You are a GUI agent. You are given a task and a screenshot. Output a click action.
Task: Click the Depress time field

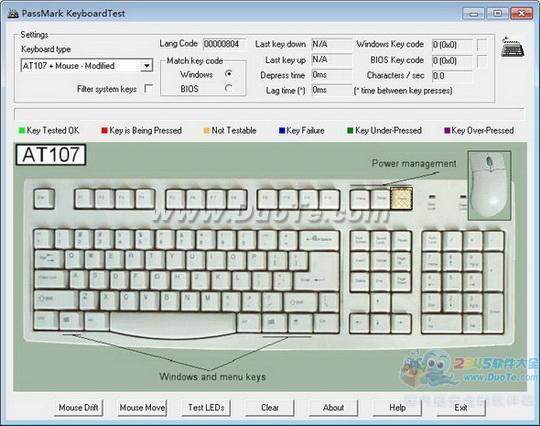click(332, 75)
